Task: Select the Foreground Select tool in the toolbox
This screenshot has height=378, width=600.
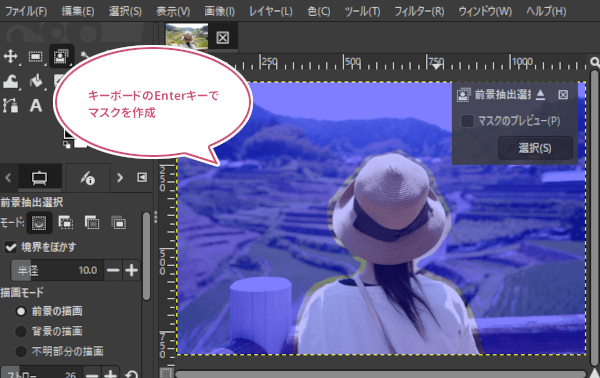Action: point(61,57)
